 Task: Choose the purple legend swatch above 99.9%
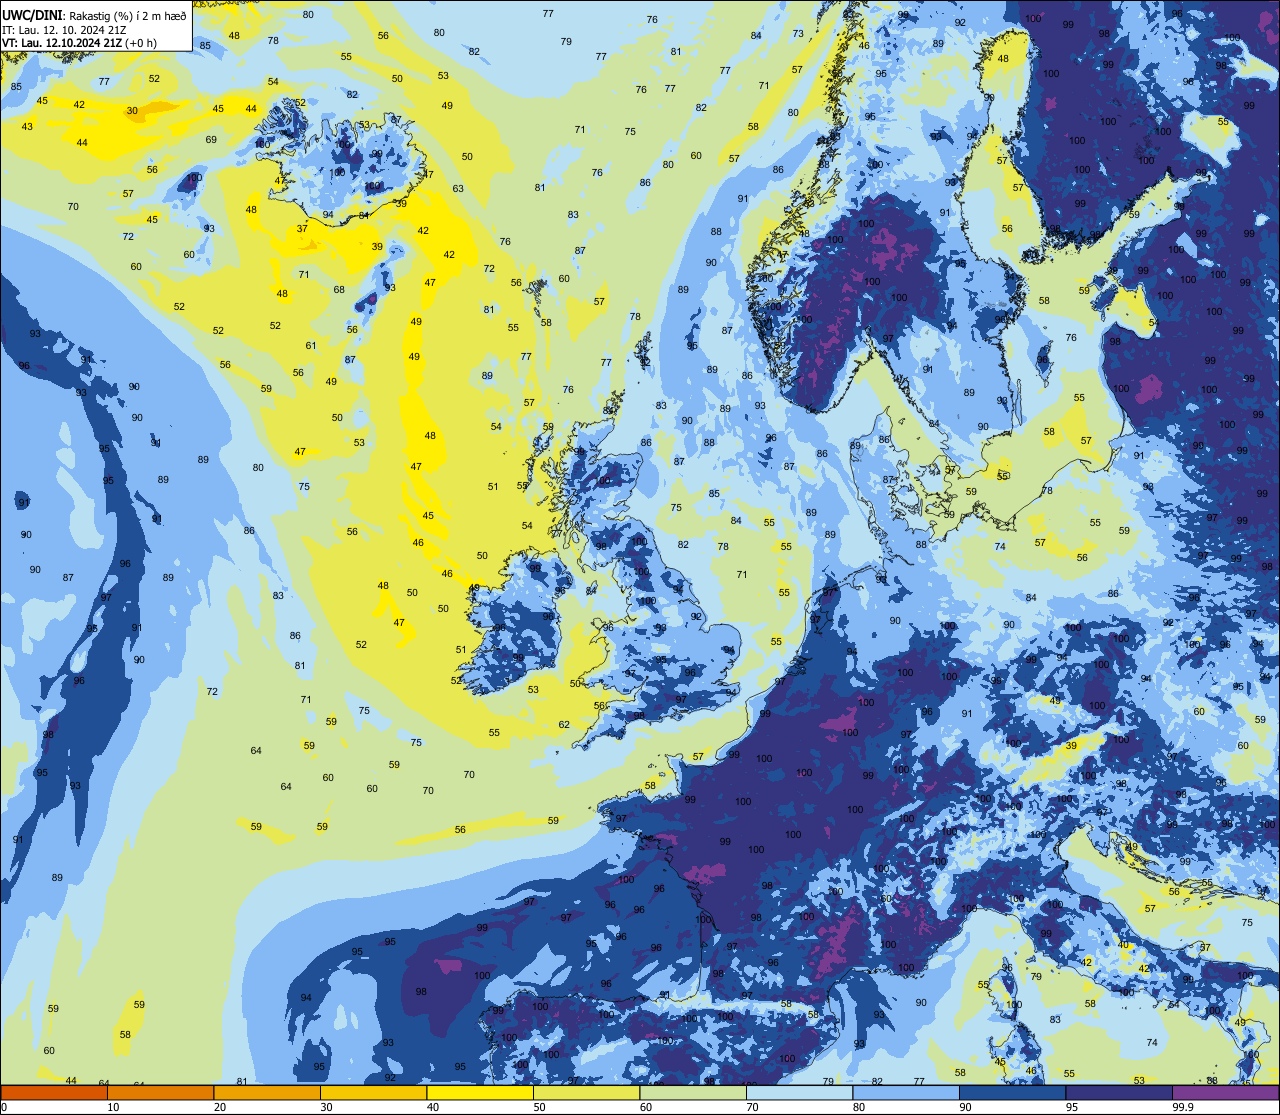tap(1225, 1092)
